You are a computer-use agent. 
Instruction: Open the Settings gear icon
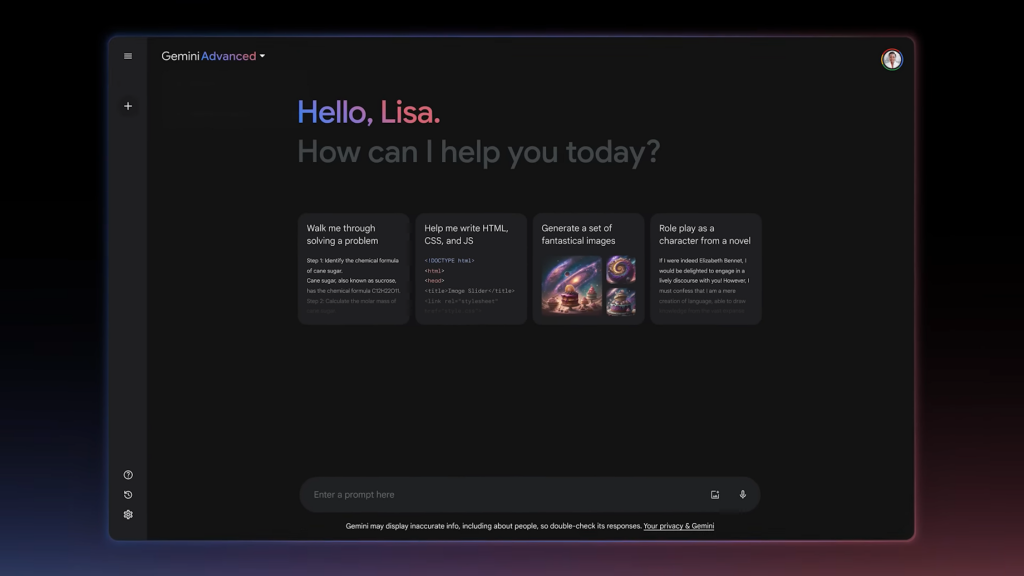click(128, 515)
